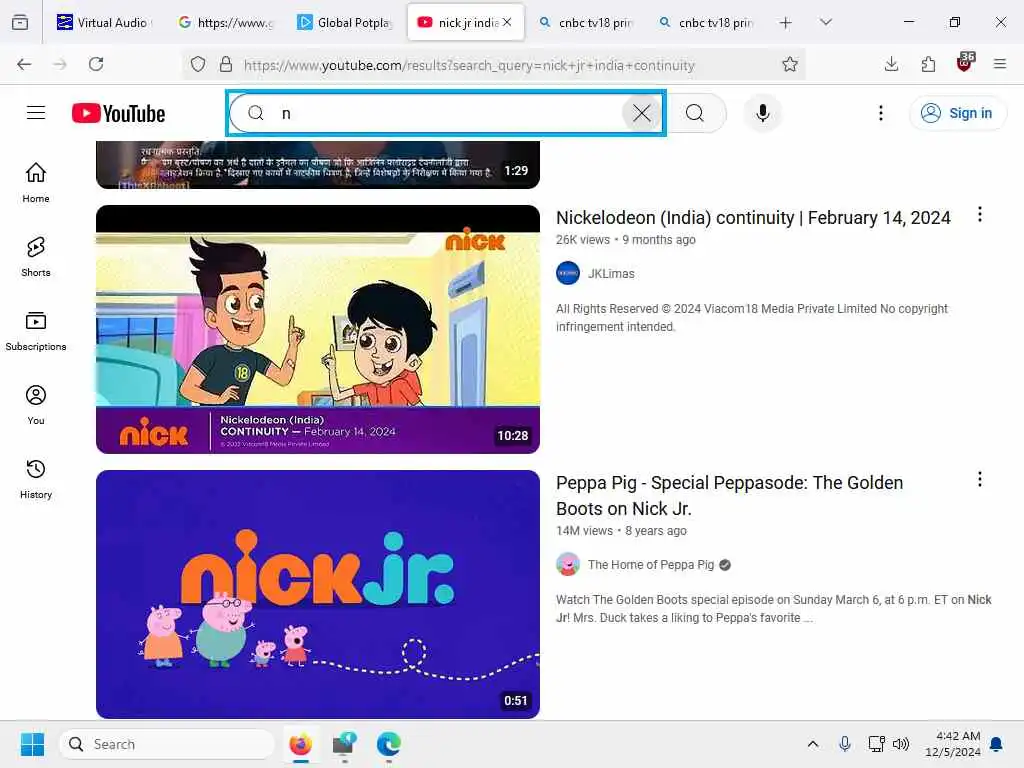Open the JKLimas channel avatar
Viewport: 1024px width, 768px height.
(568, 273)
